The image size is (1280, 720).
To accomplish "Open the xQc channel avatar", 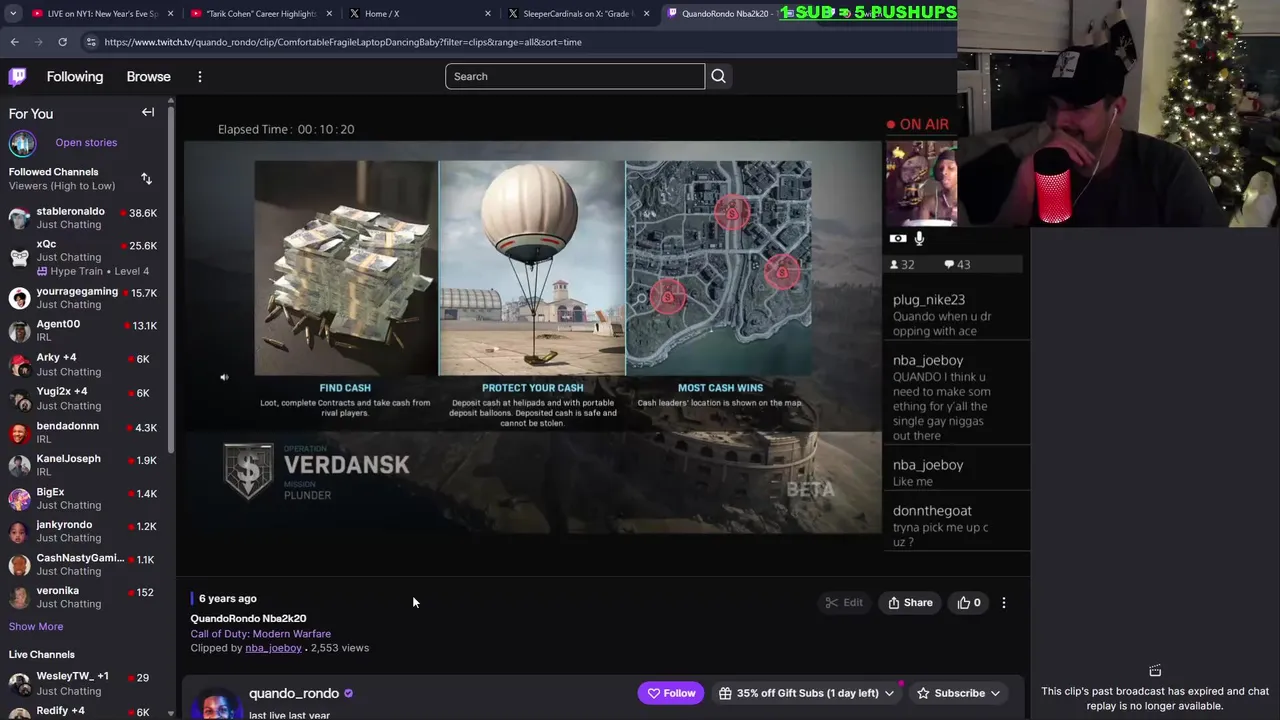I will pyautogui.click(x=19, y=256).
